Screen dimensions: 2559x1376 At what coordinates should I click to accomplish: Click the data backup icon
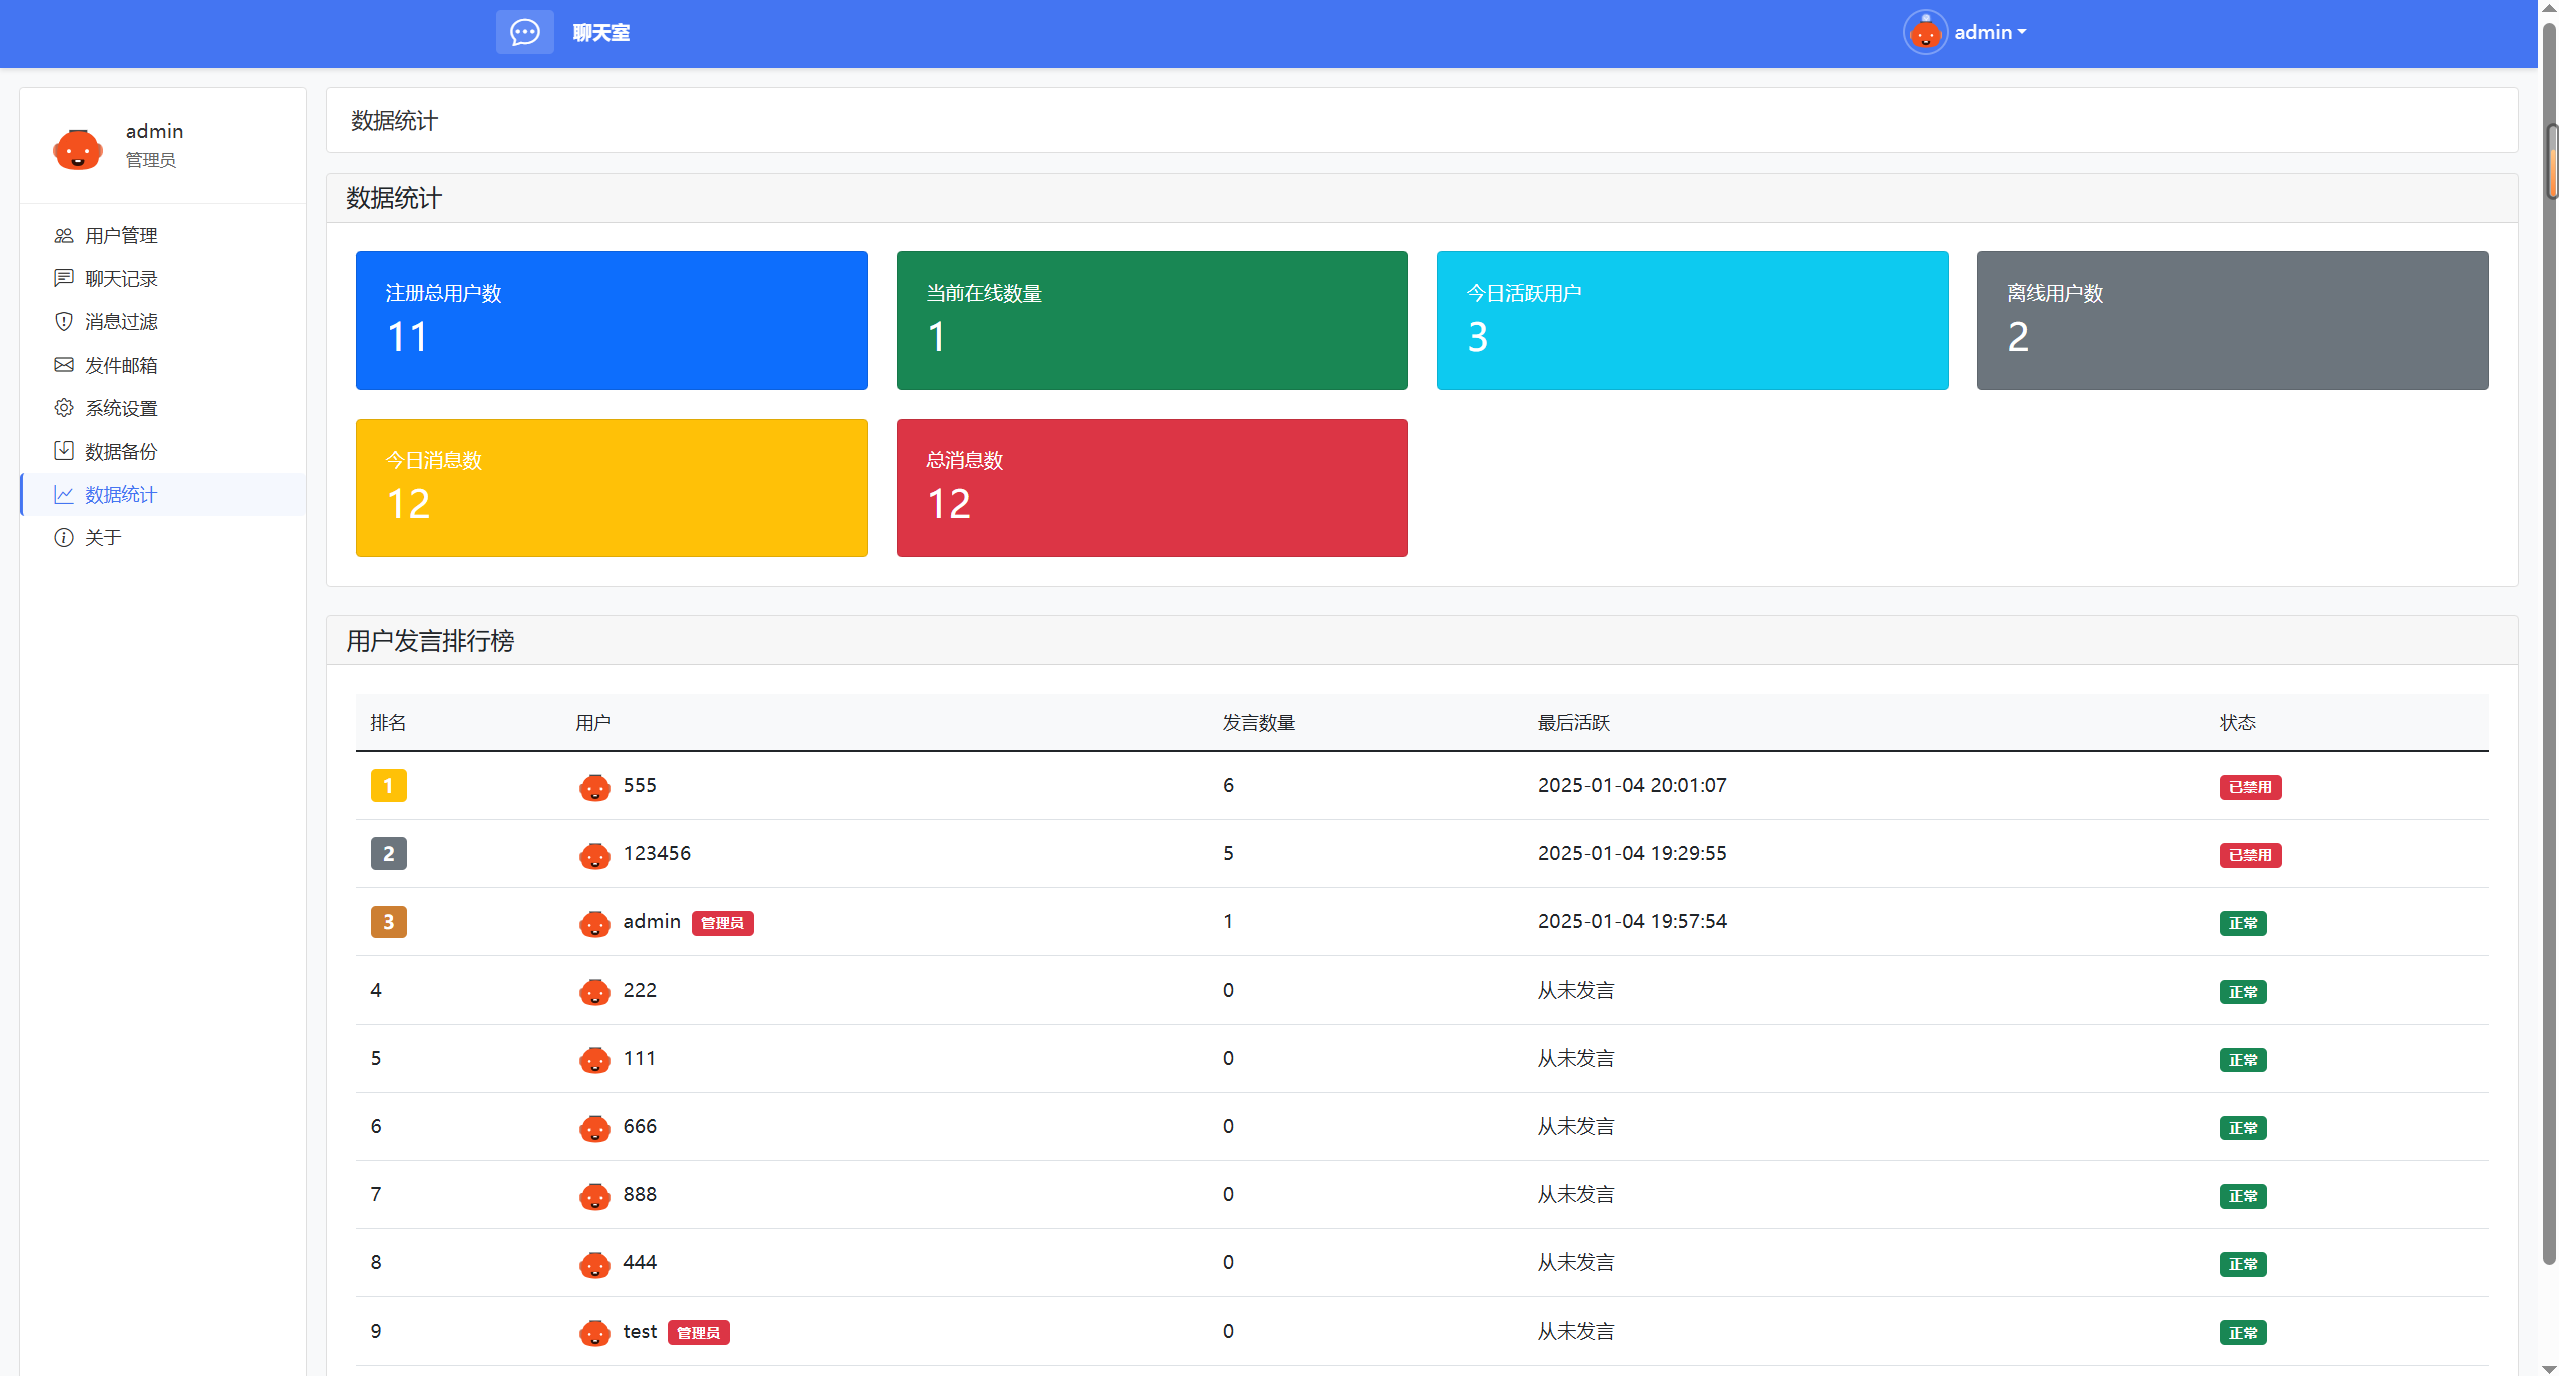pos(64,451)
